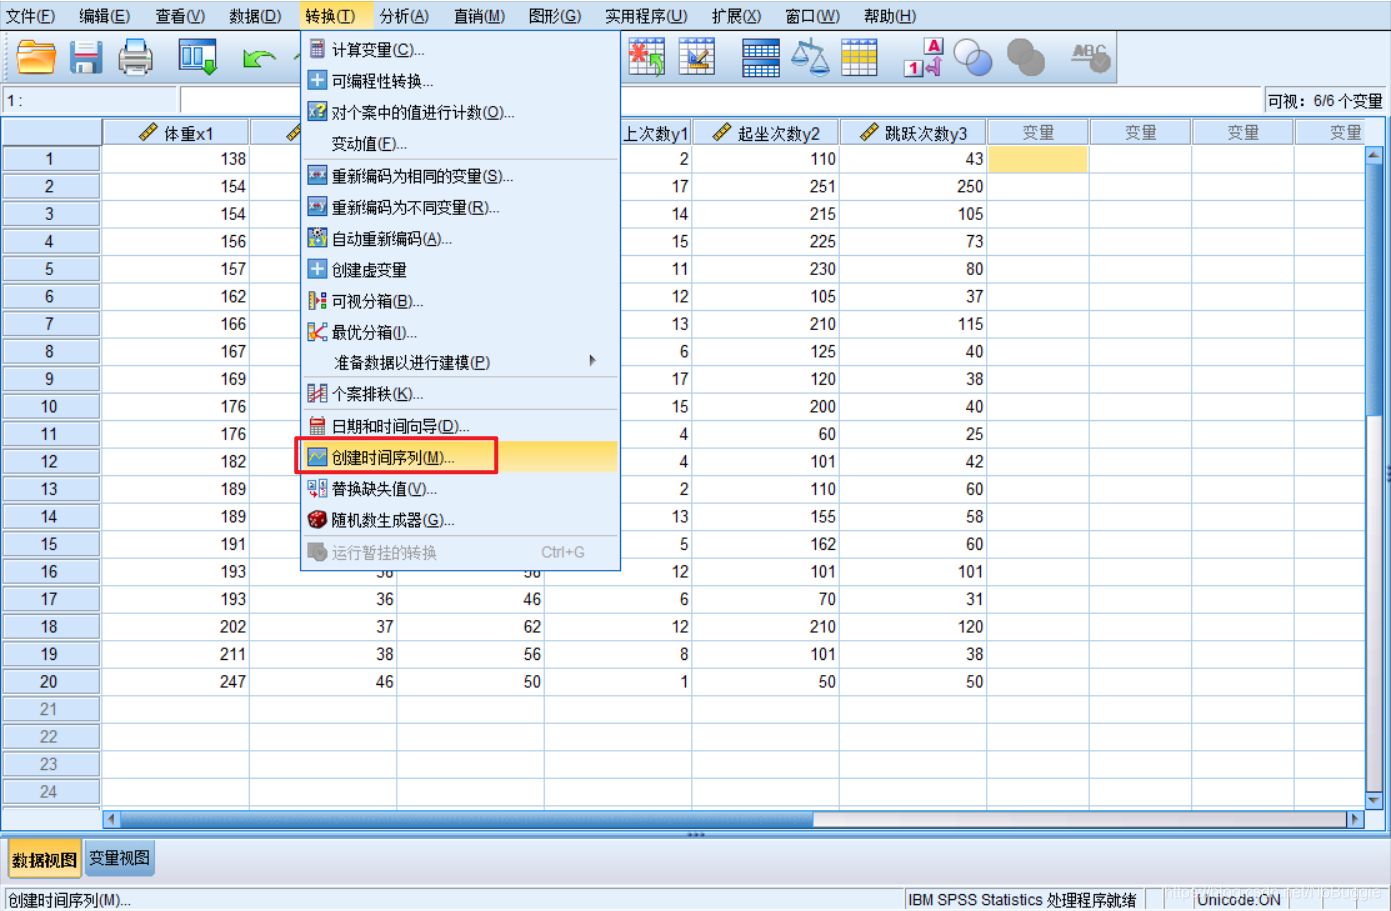Open the 分析(A) menu

[x=404, y=16]
